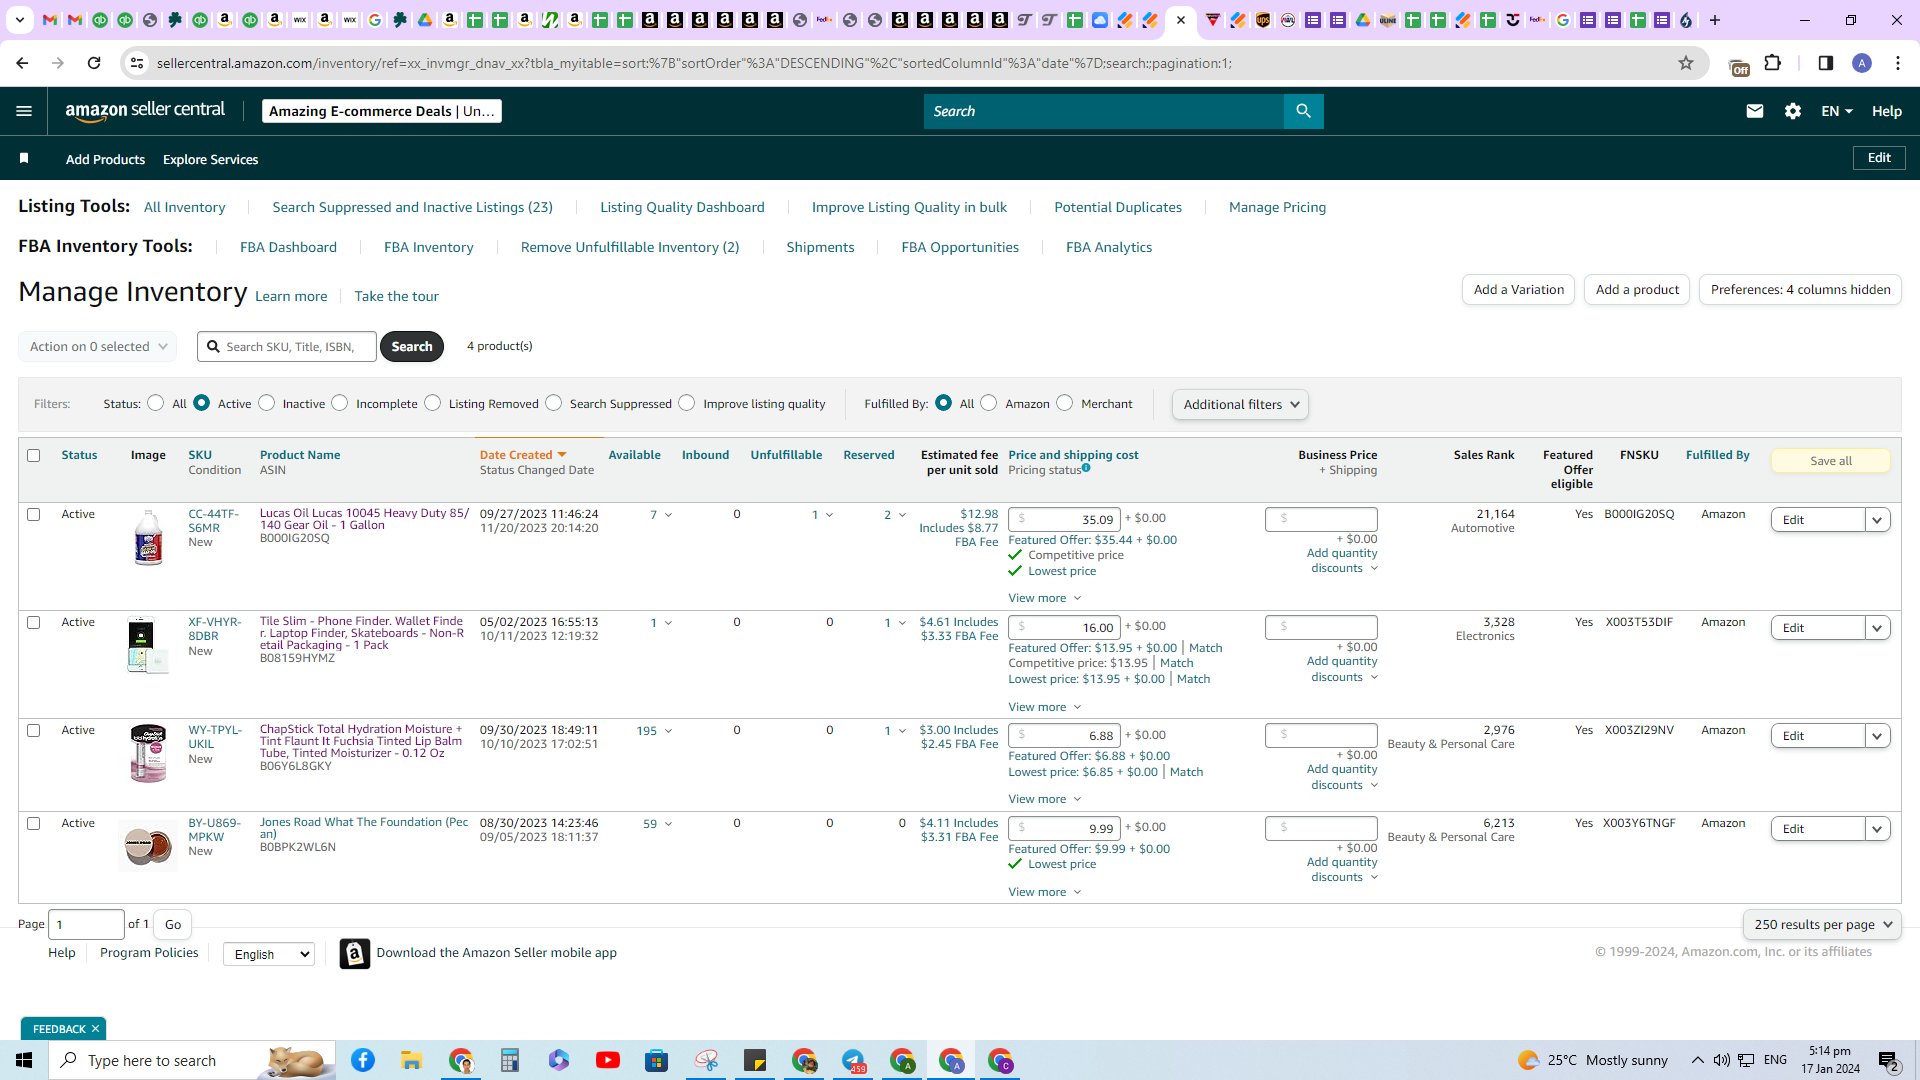Check the Lucas Oil row checkbox

click(x=33, y=514)
